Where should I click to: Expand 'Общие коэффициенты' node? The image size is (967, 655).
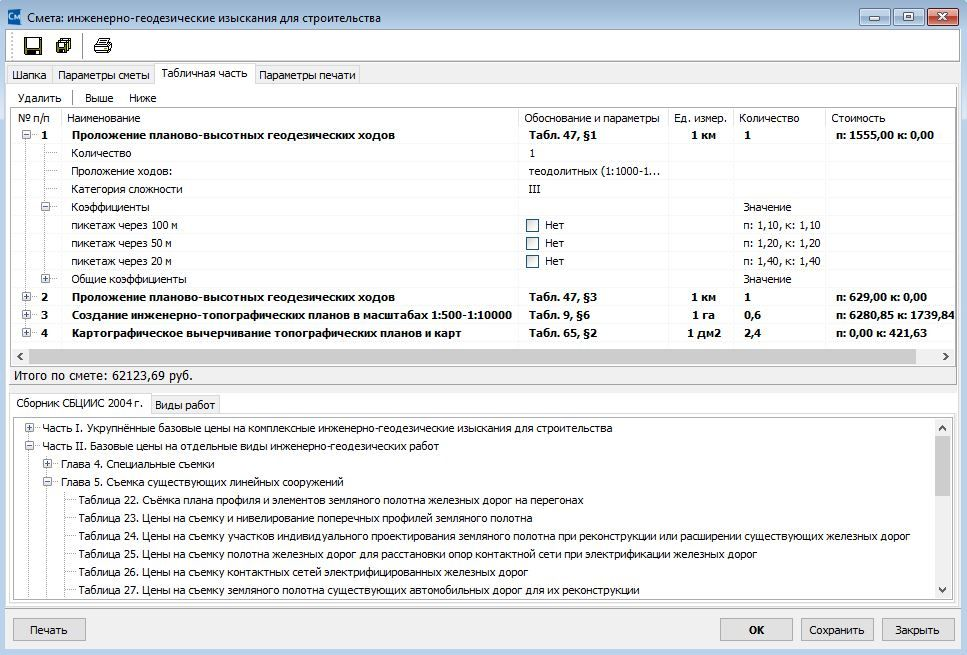(46, 279)
